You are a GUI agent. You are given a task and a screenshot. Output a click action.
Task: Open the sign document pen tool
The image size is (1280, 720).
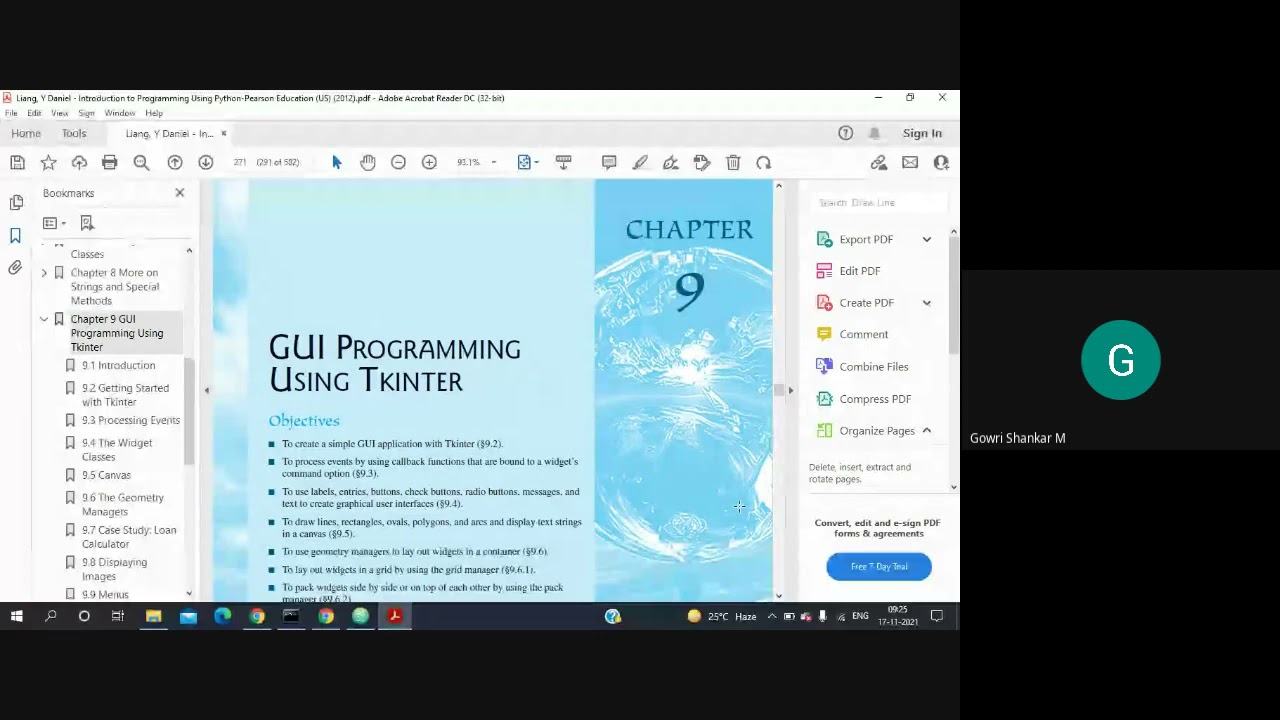pos(671,163)
